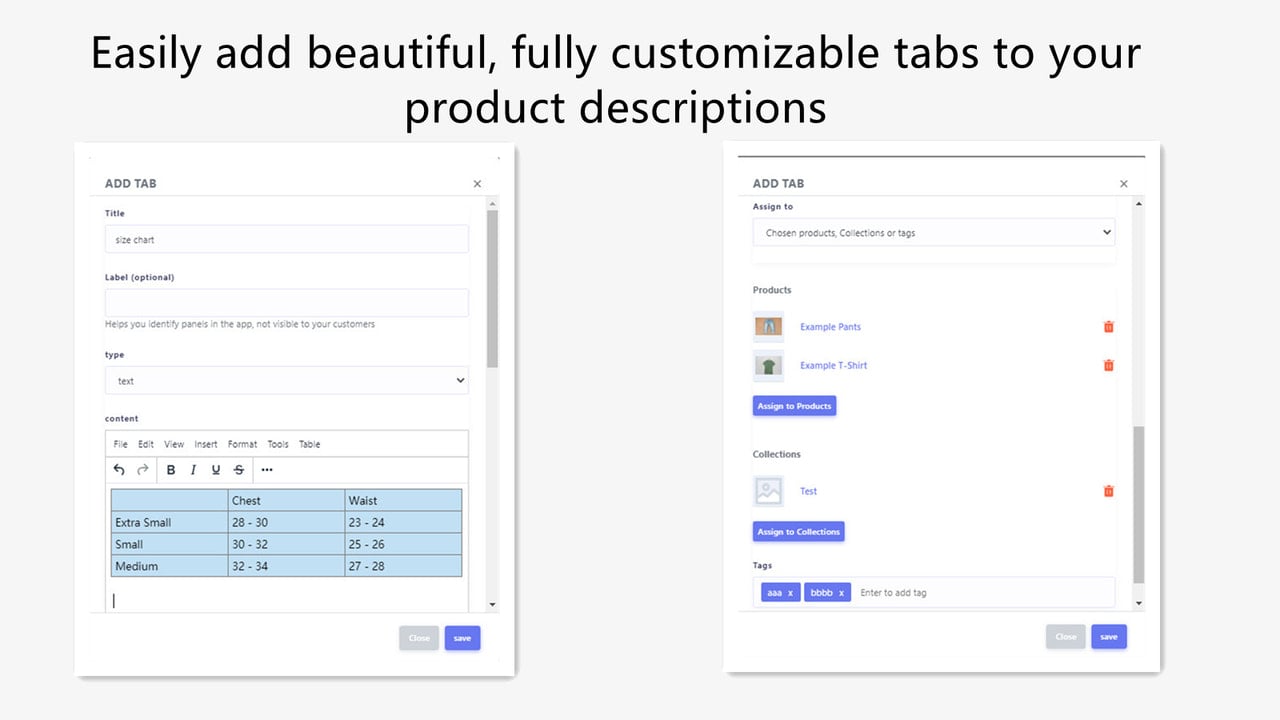The width and height of the screenshot is (1280, 720).
Task: Click the empty top-left table header cell
Action: pyautogui.click(x=170, y=500)
